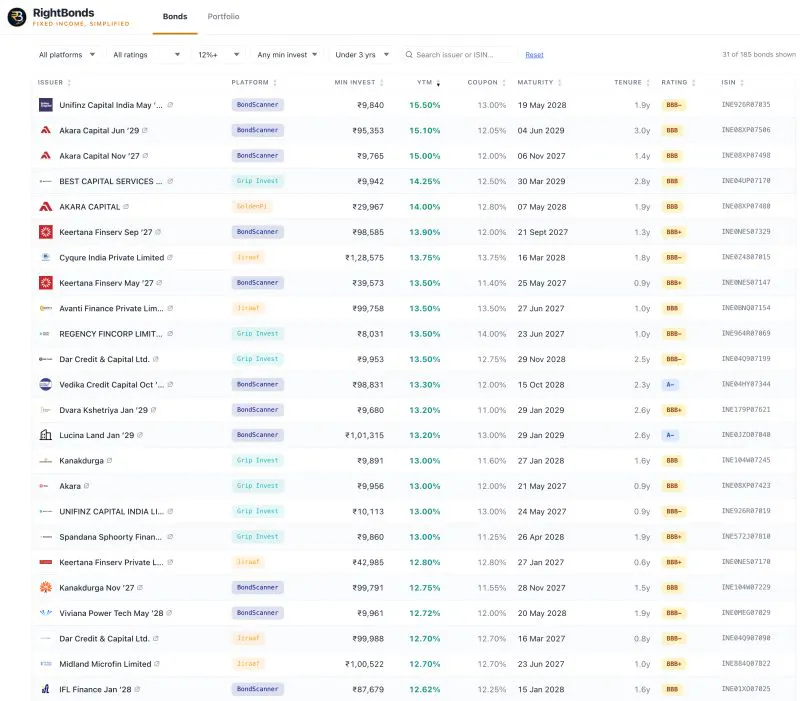The width and height of the screenshot is (800, 701).
Task: Click Lucina Land building logo
Action: point(46,435)
